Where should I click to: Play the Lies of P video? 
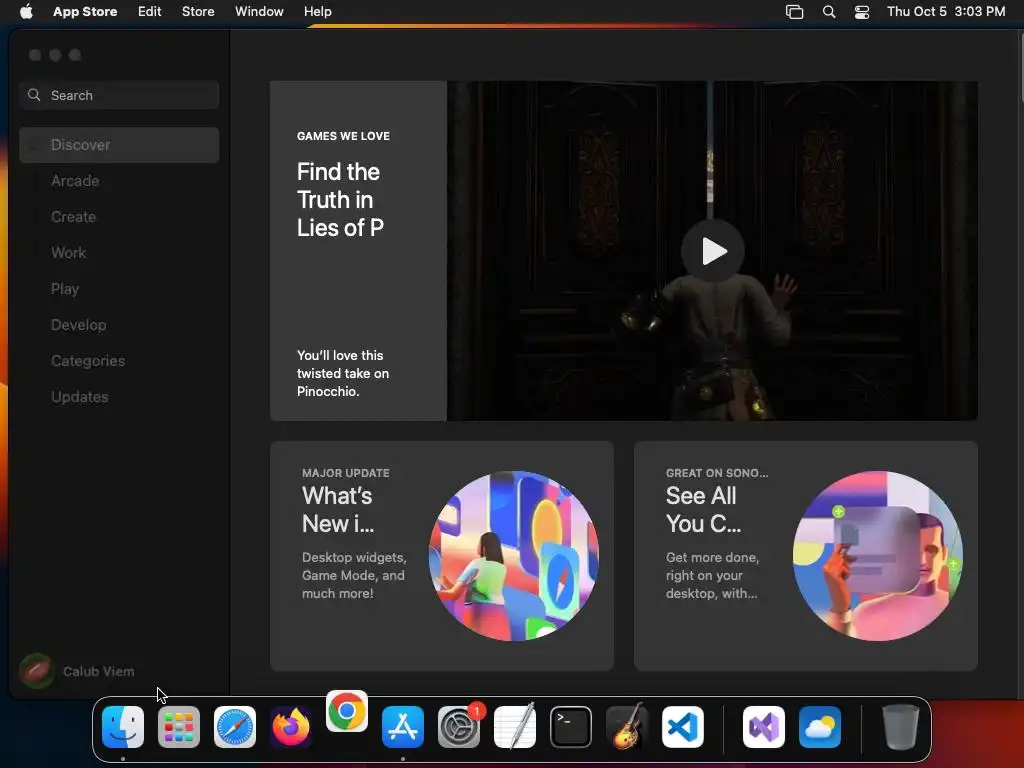click(x=712, y=251)
